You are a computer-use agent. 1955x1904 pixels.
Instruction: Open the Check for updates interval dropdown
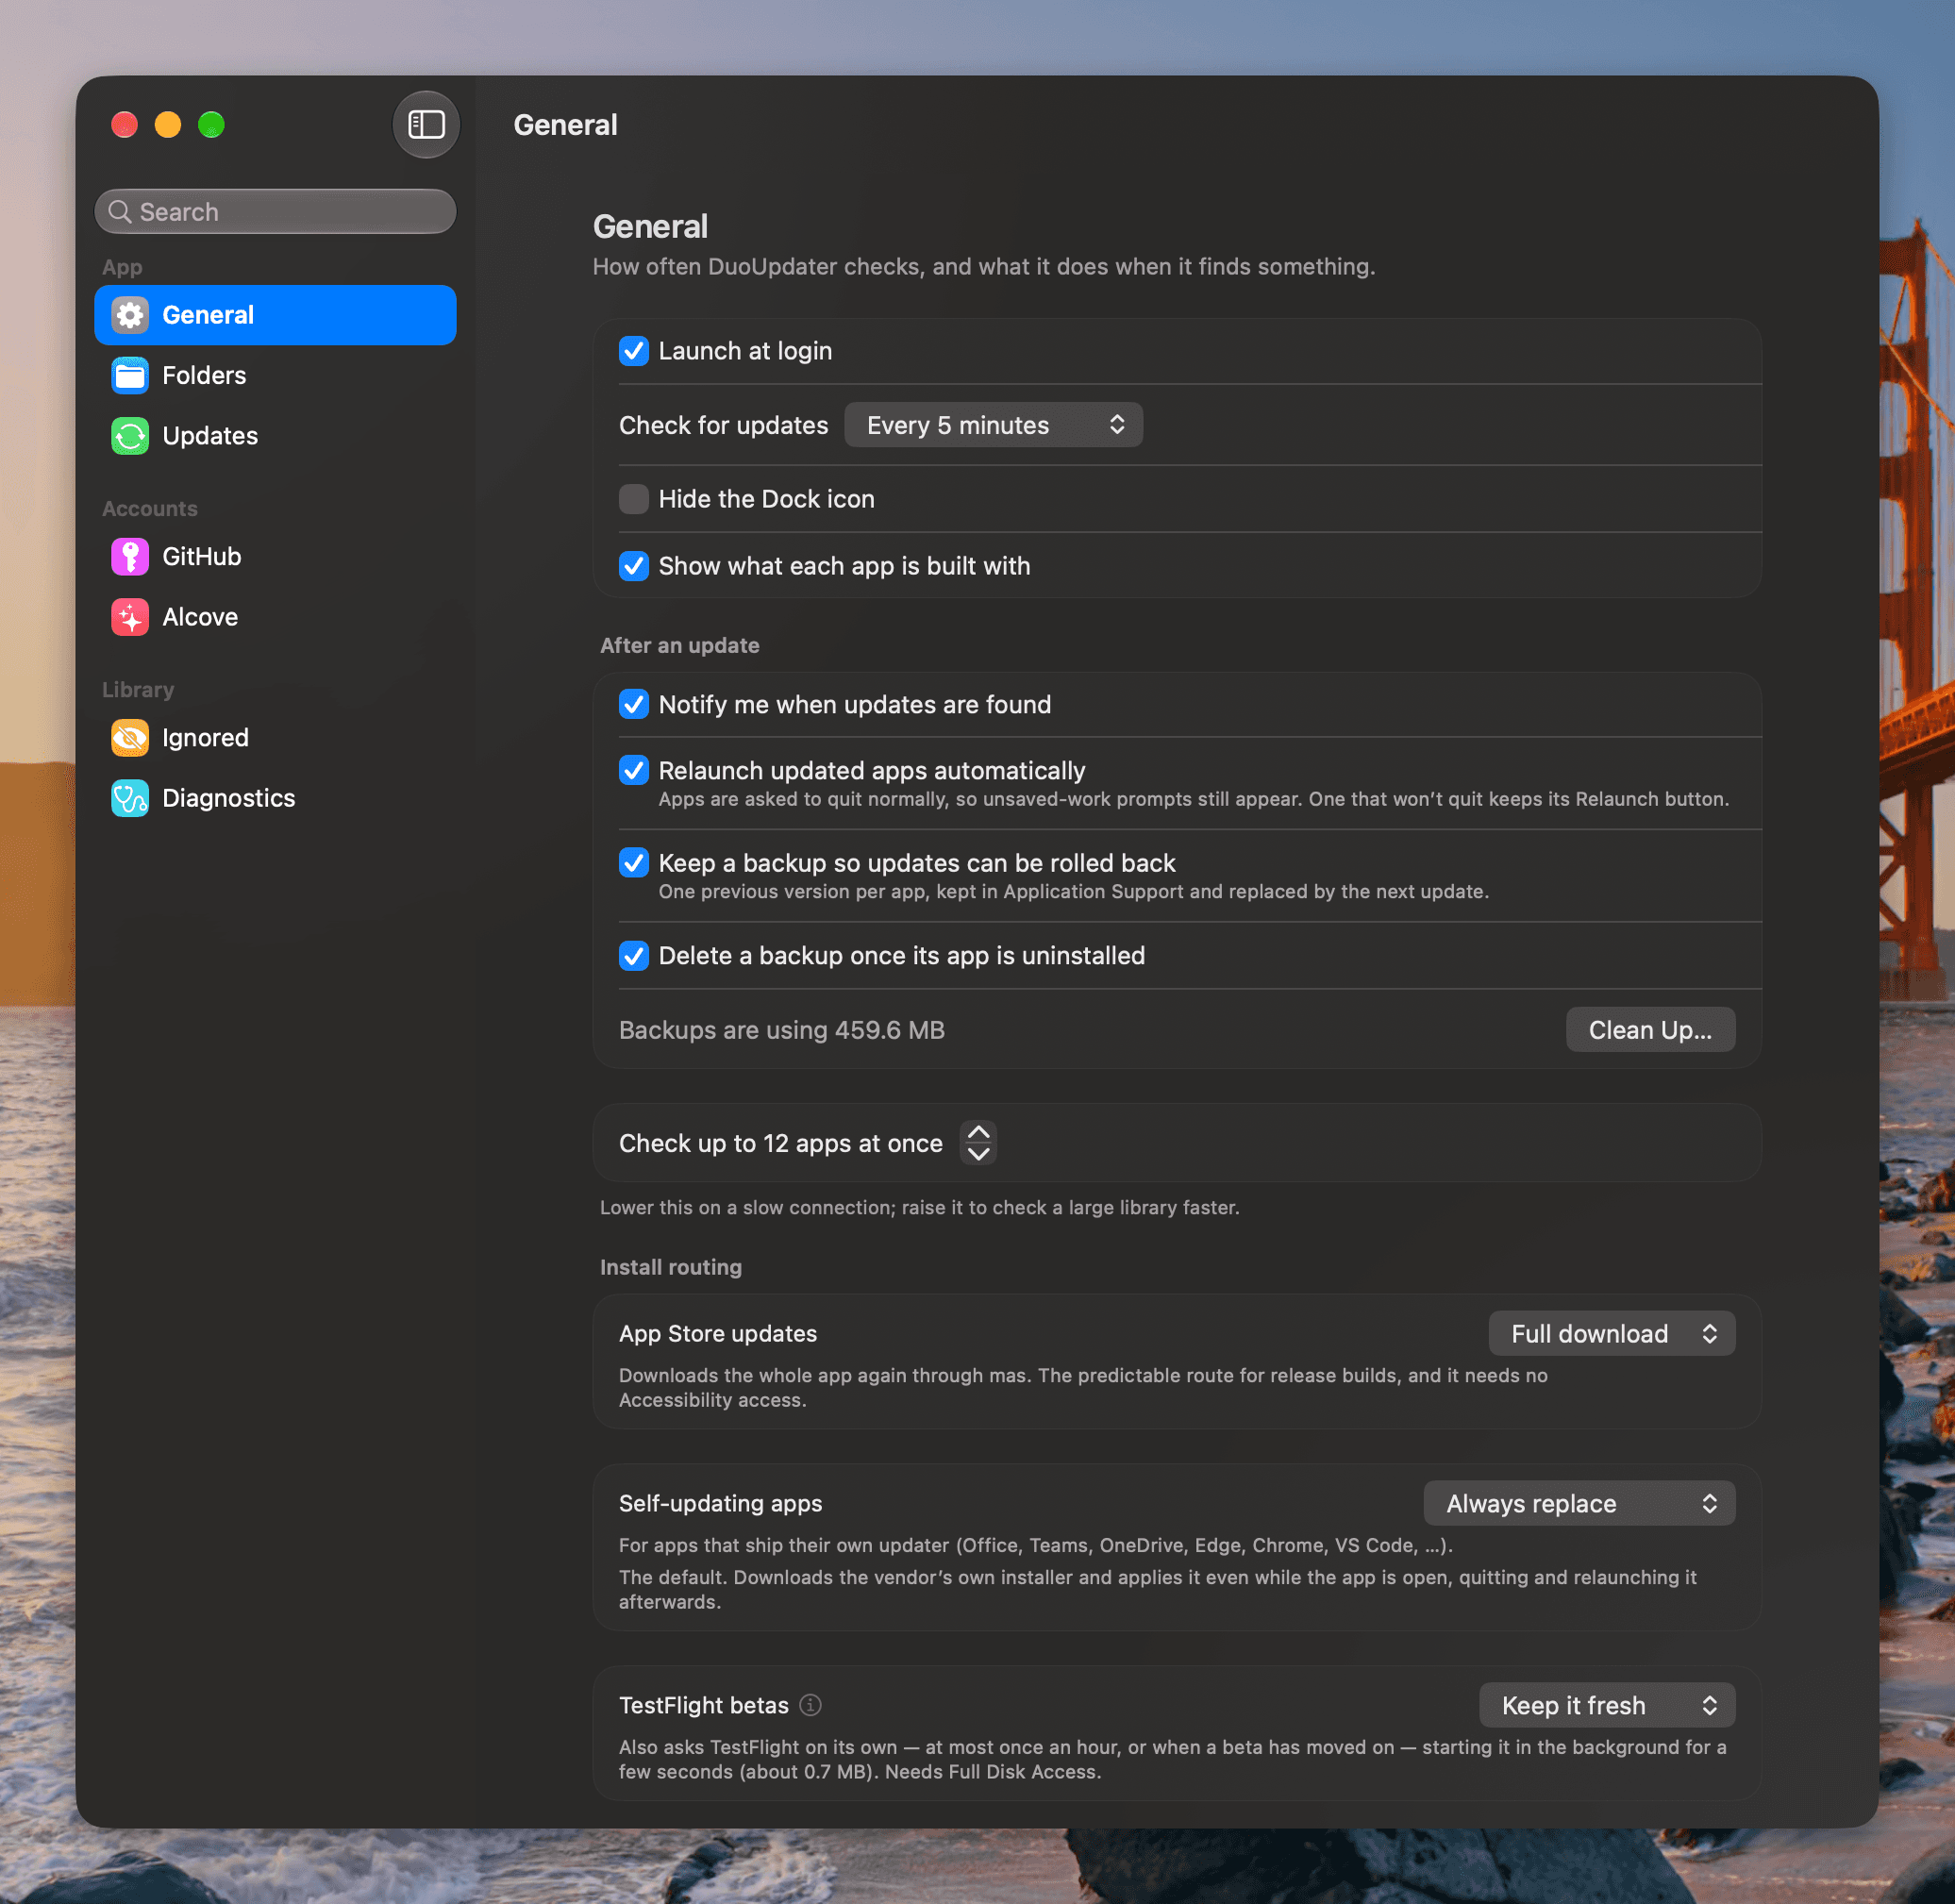pyautogui.click(x=993, y=425)
